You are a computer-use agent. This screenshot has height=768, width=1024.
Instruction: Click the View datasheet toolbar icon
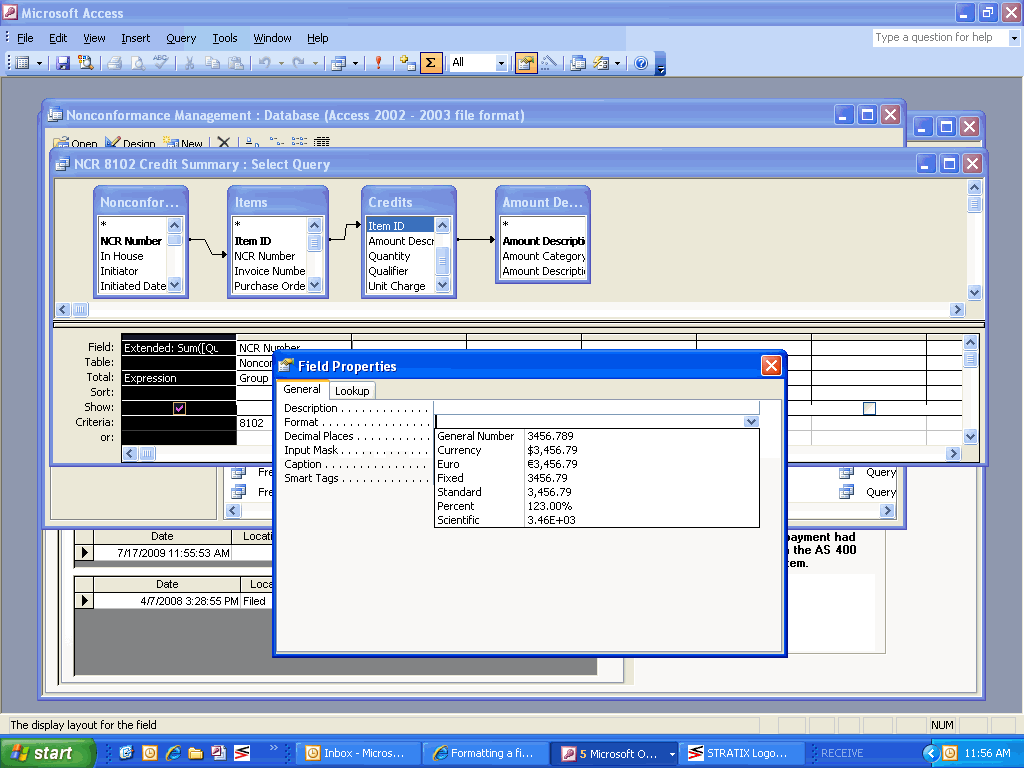point(23,63)
